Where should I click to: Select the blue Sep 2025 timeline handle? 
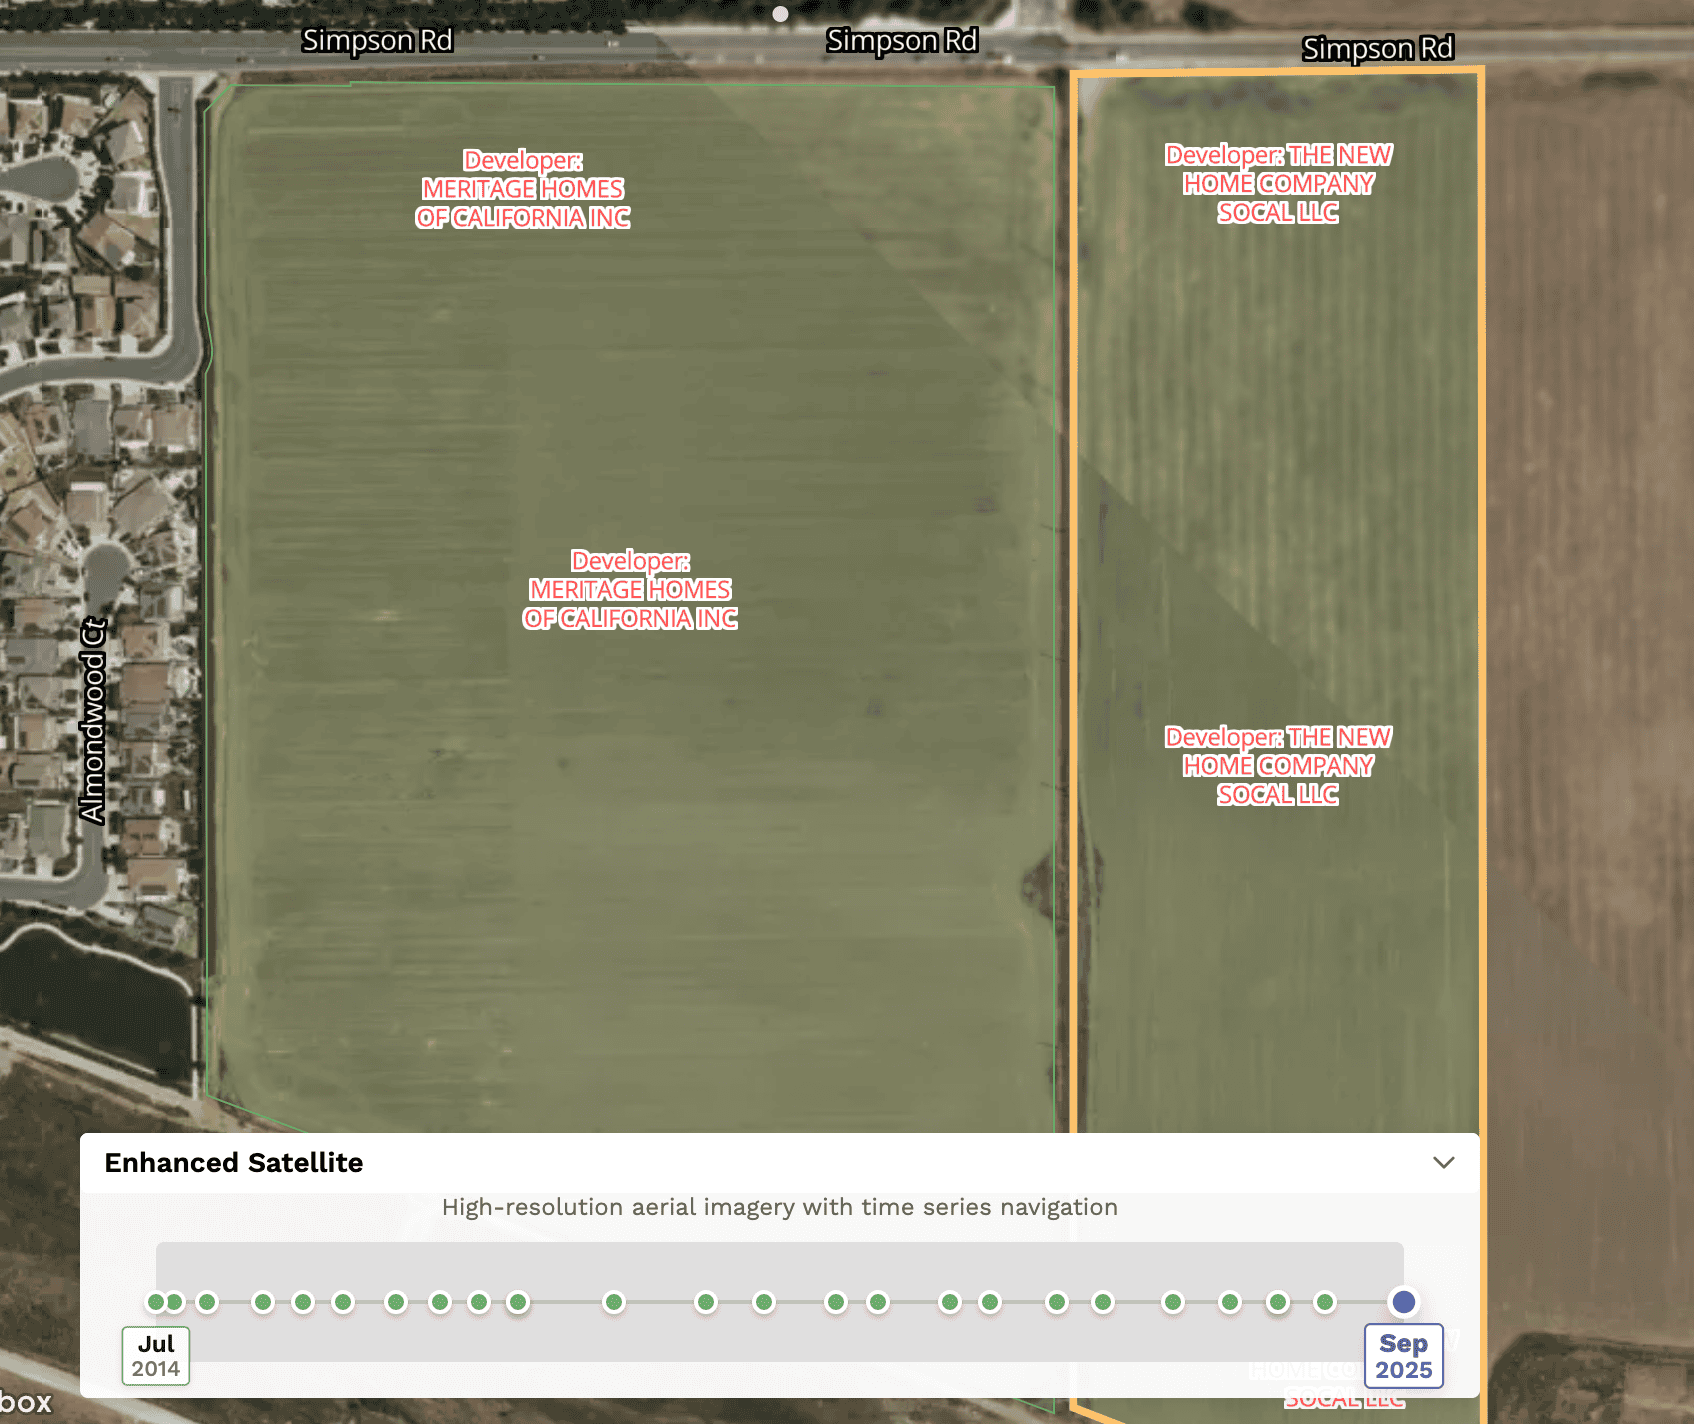pyautogui.click(x=1403, y=1301)
